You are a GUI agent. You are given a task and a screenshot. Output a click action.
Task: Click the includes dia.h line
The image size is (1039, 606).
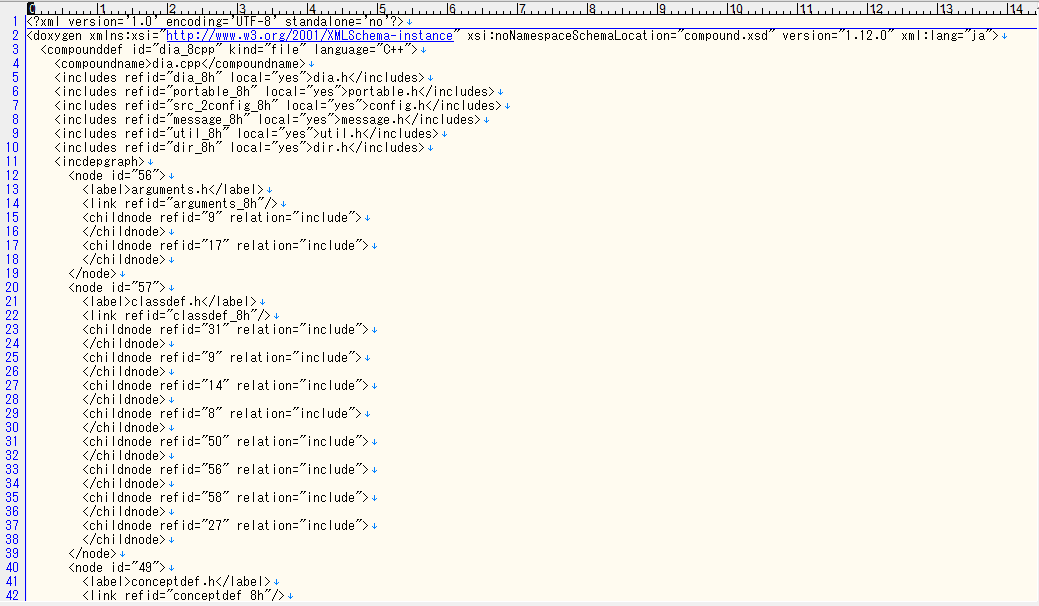click(x=239, y=77)
